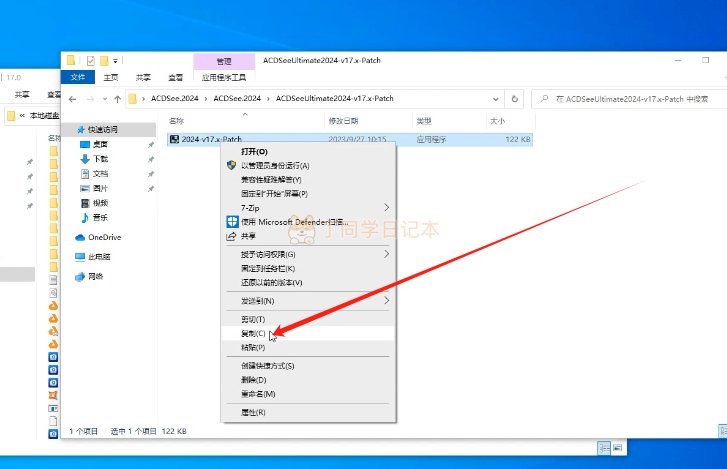
Task: Select 重命名(M) in the context menu
Action: click(308, 394)
